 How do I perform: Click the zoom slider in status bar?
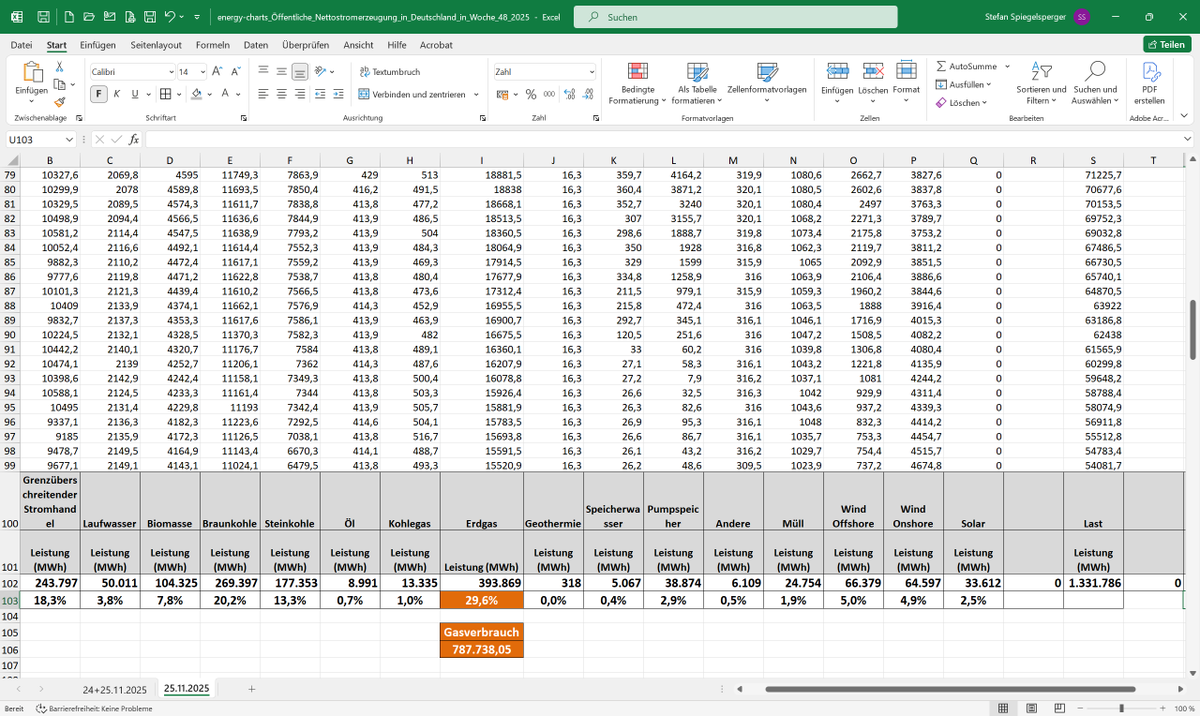click(1120, 708)
